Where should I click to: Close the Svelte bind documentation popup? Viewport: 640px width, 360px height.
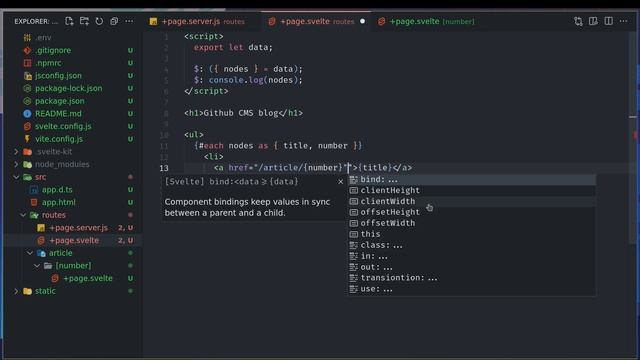pos(341,182)
